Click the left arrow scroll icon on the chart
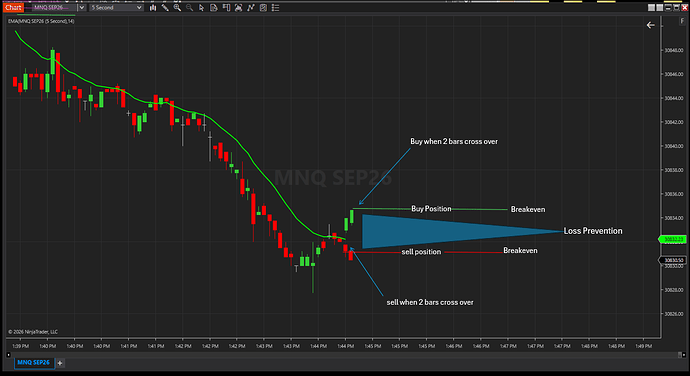This screenshot has width=690, height=376. (x=650, y=25)
